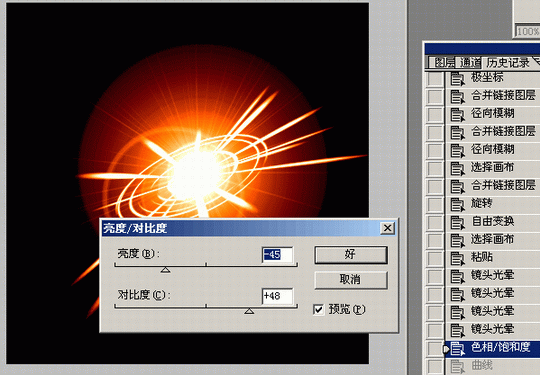Click the 亮度 brightness value field
Viewport: 540px width, 375px height.
click(x=277, y=255)
